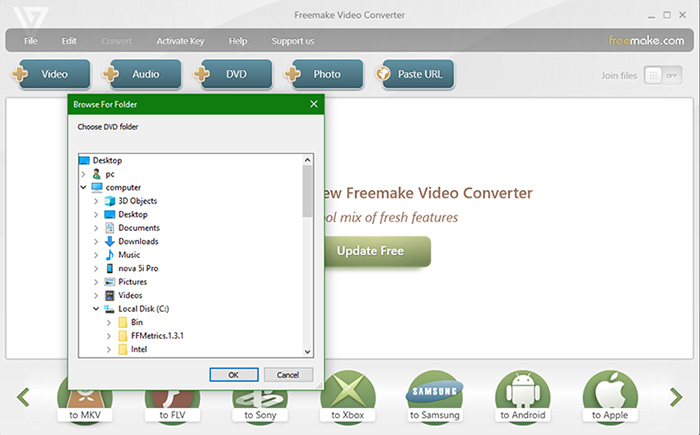Viewport: 700px width, 435px height.
Task: Expand the Videos node
Action: point(96,295)
